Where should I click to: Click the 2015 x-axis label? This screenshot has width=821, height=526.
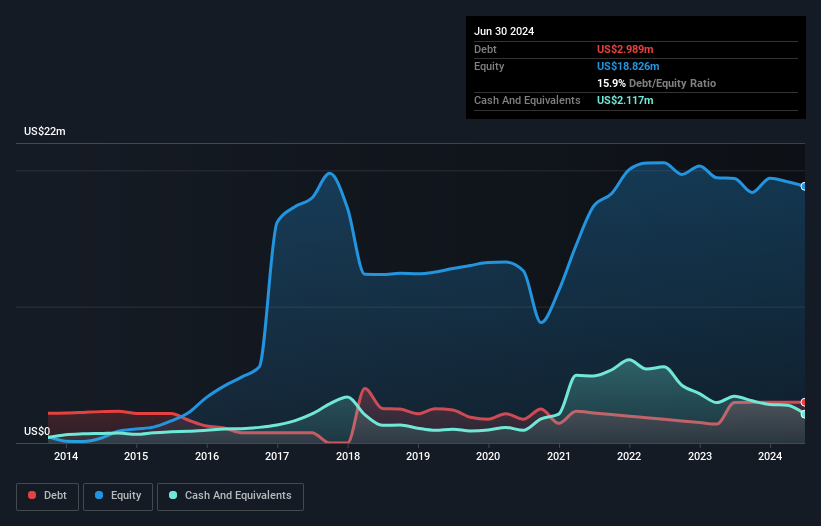coord(136,456)
